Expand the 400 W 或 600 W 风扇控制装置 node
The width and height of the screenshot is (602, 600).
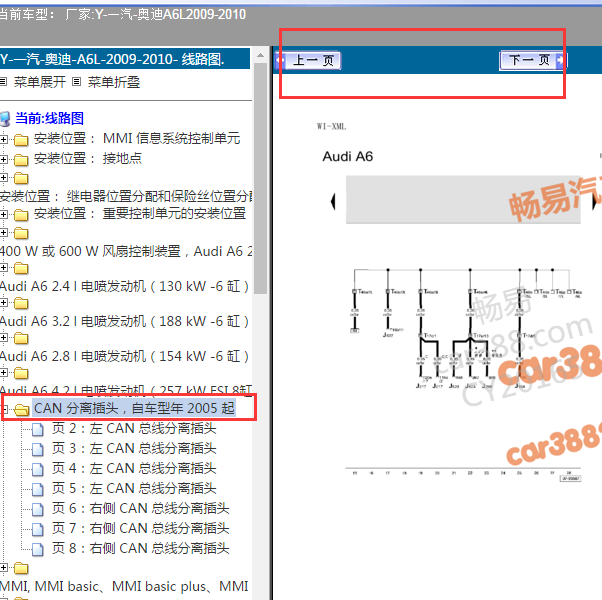pyautogui.click(x=3, y=232)
